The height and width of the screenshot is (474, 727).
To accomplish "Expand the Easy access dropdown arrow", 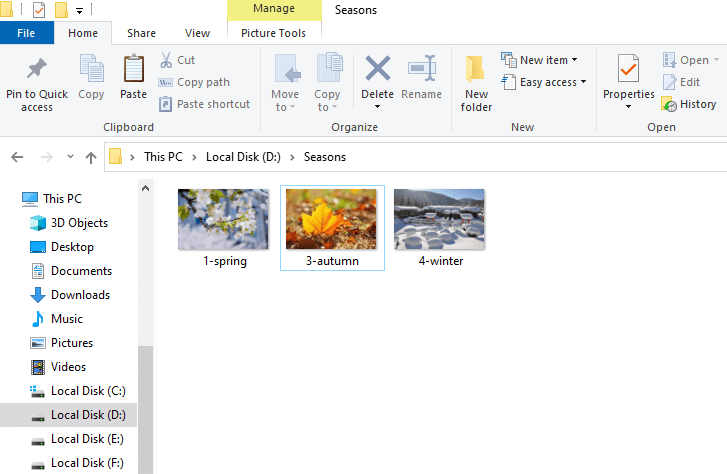I will click(583, 82).
